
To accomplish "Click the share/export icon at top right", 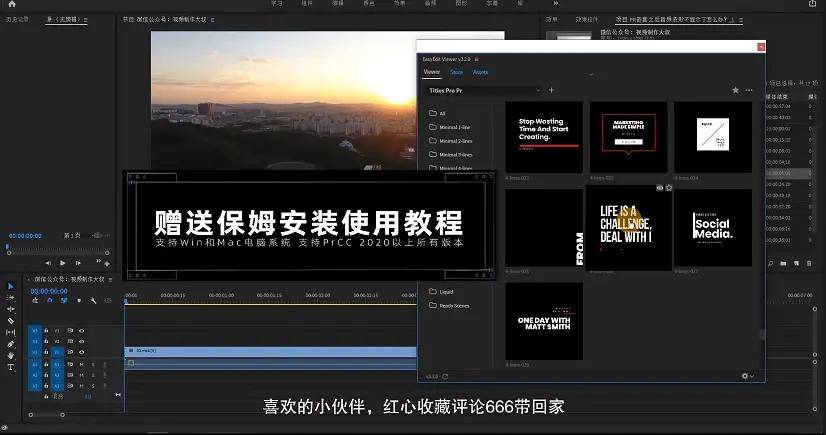I will click(812, 3).
